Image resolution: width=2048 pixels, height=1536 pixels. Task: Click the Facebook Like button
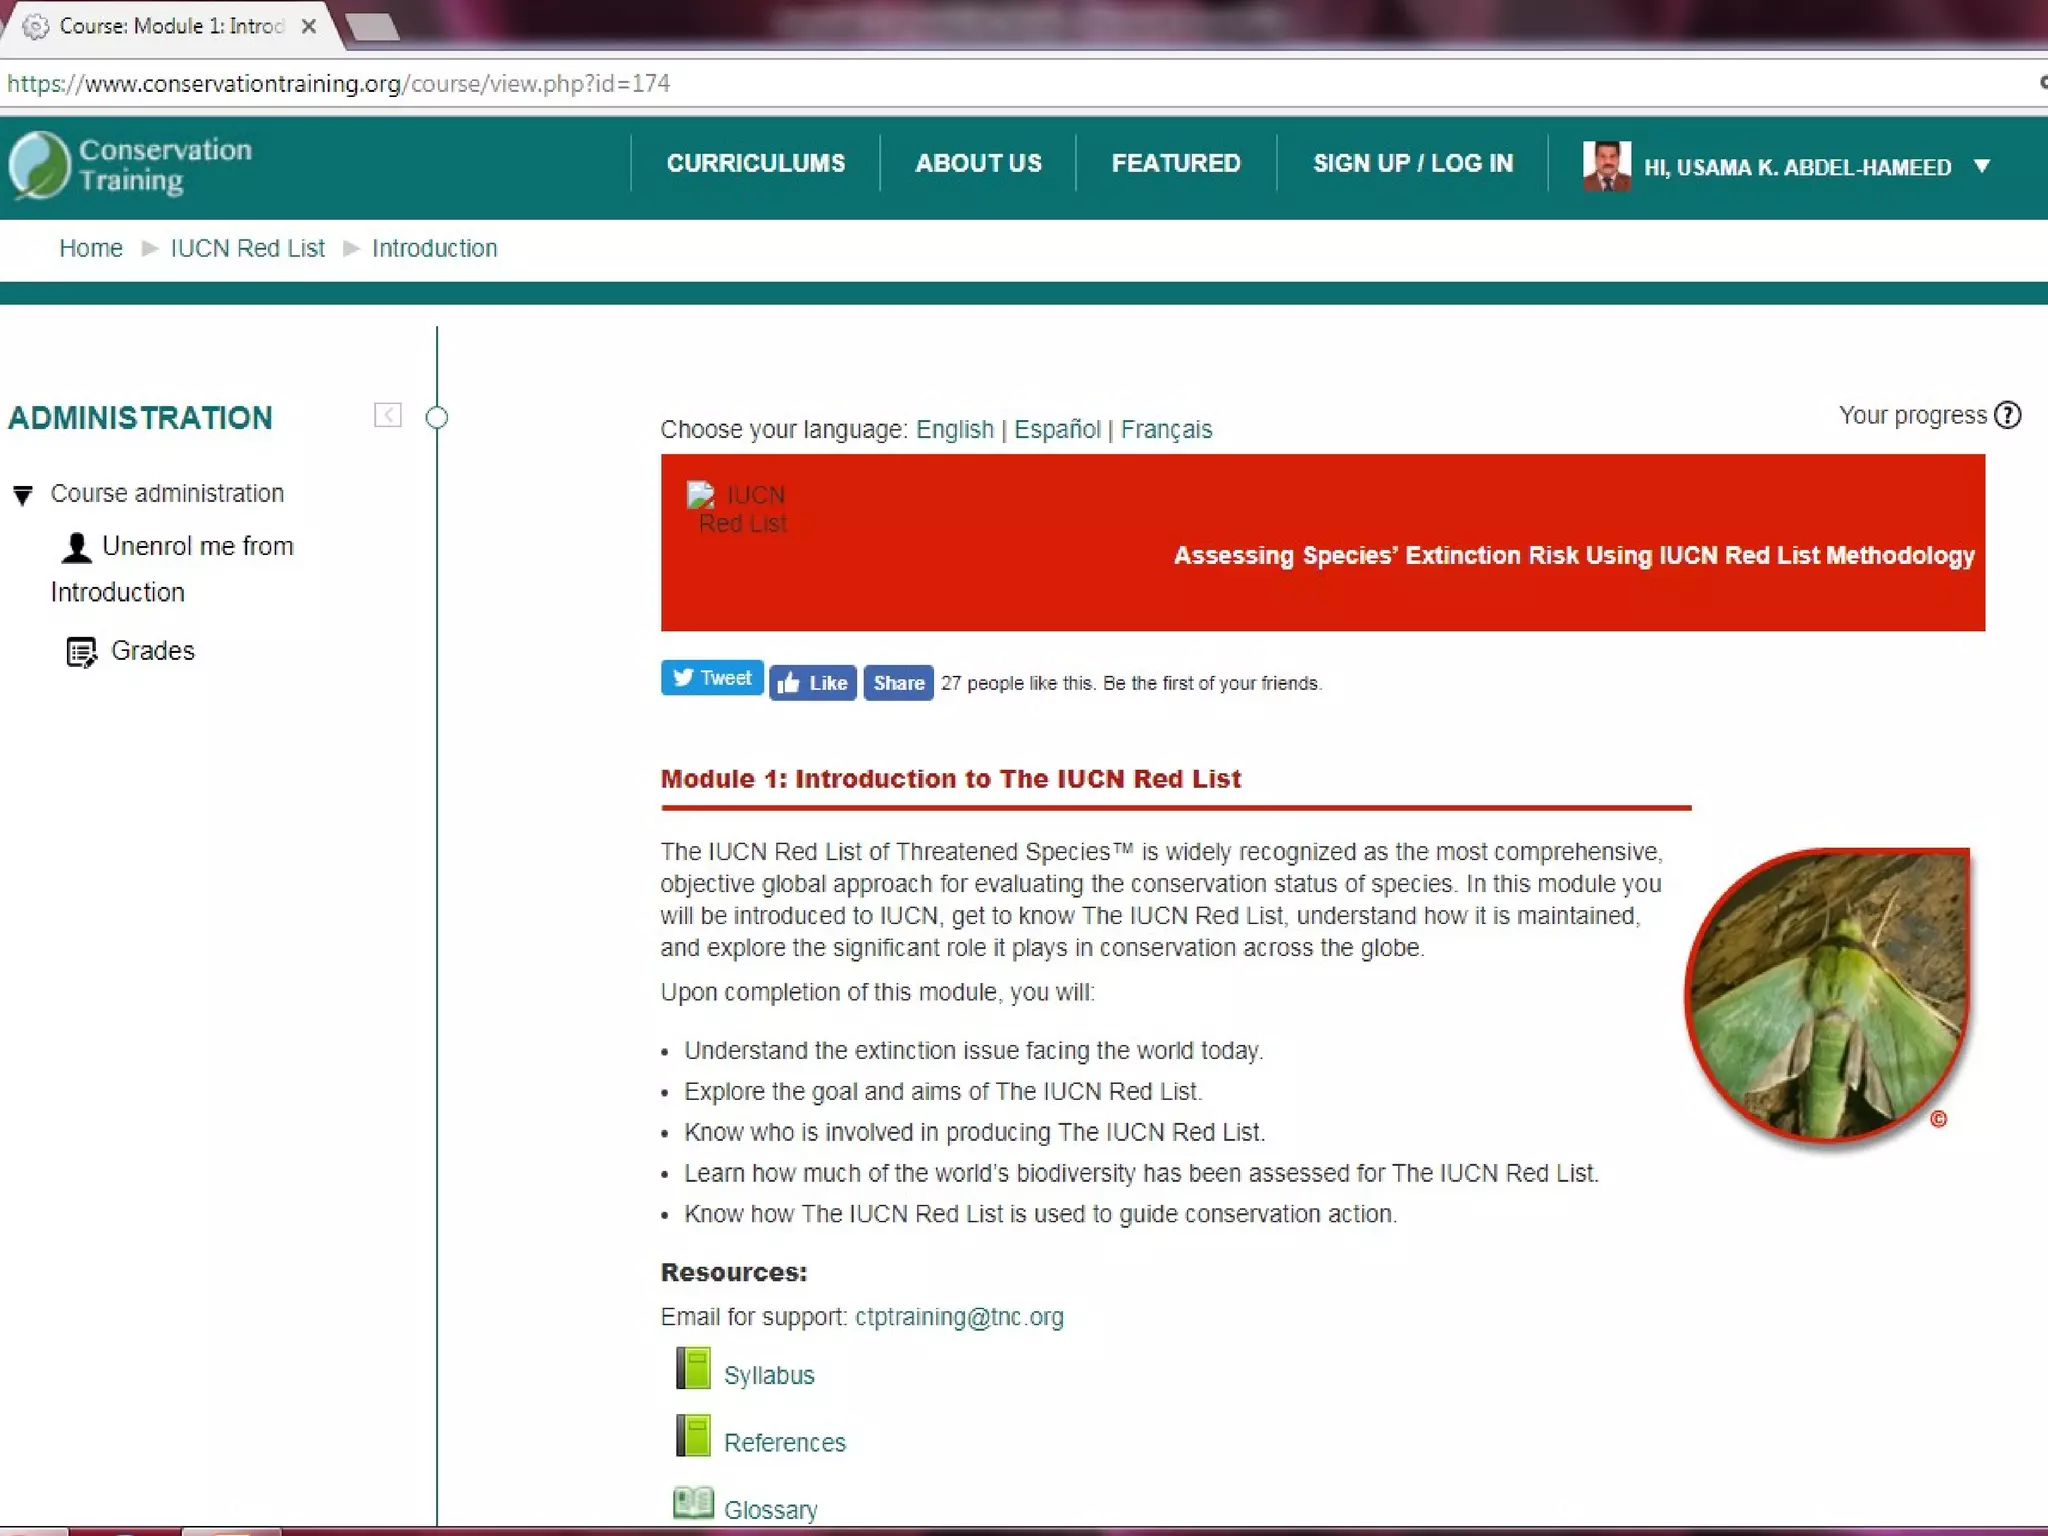(813, 683)
